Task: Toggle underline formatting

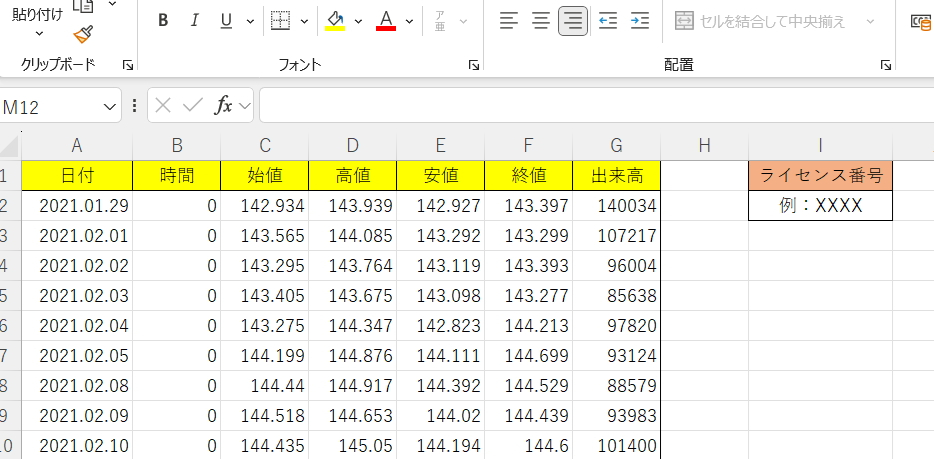Action: click(x=225, y=21)
